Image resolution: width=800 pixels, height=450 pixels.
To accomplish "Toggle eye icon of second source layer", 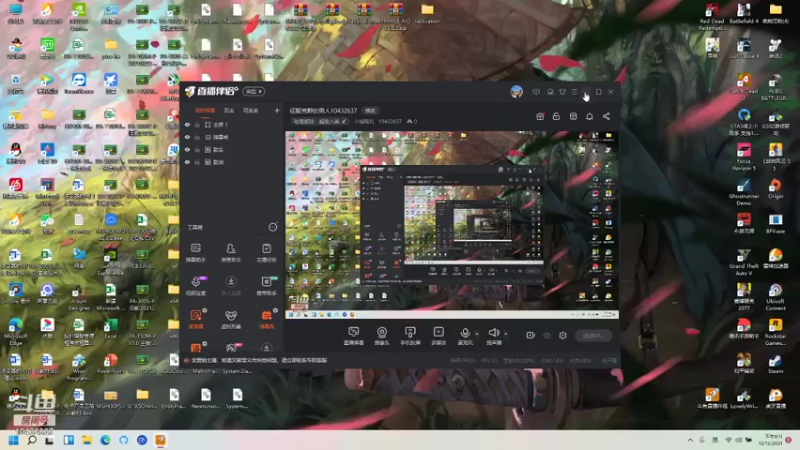I will click(187, 137).
